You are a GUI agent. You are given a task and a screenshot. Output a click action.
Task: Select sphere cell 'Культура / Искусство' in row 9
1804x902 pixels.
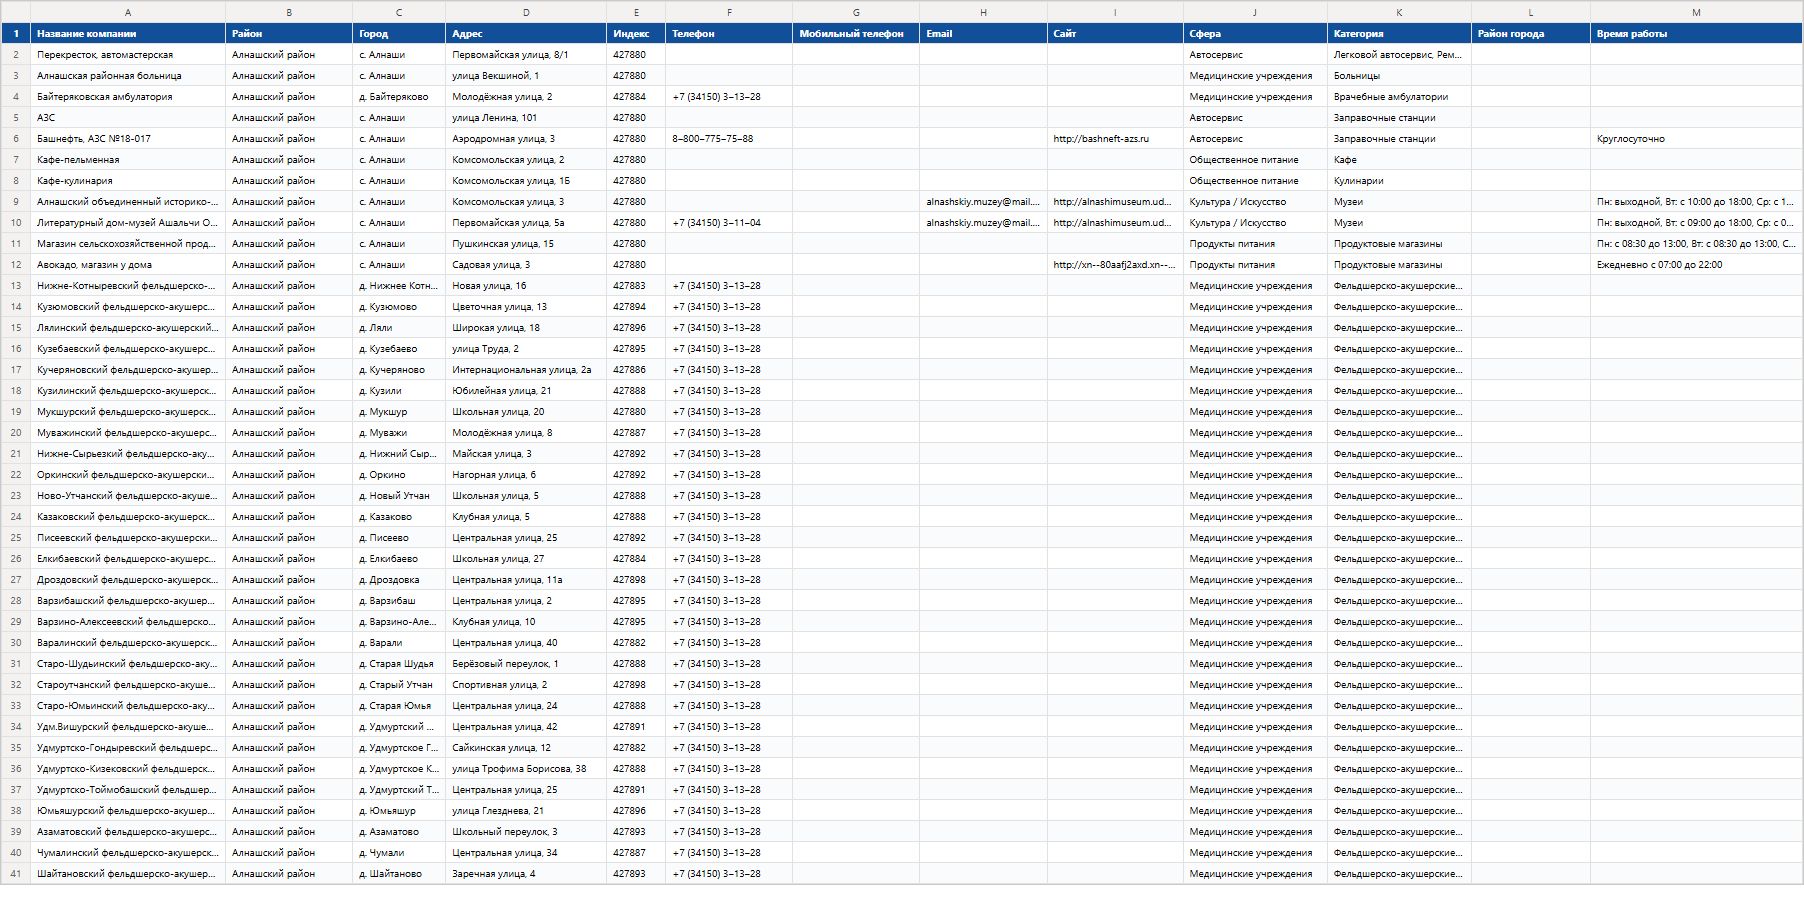tap(1255, 202)
